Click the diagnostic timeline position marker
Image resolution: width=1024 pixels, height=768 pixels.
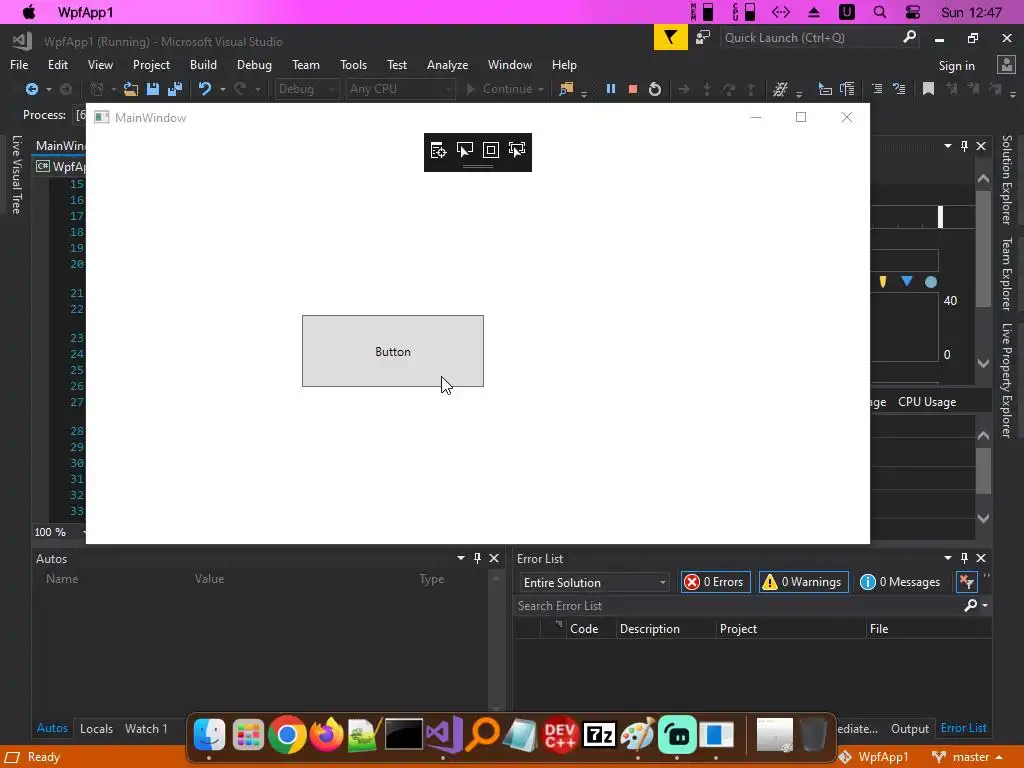point(940,217)
